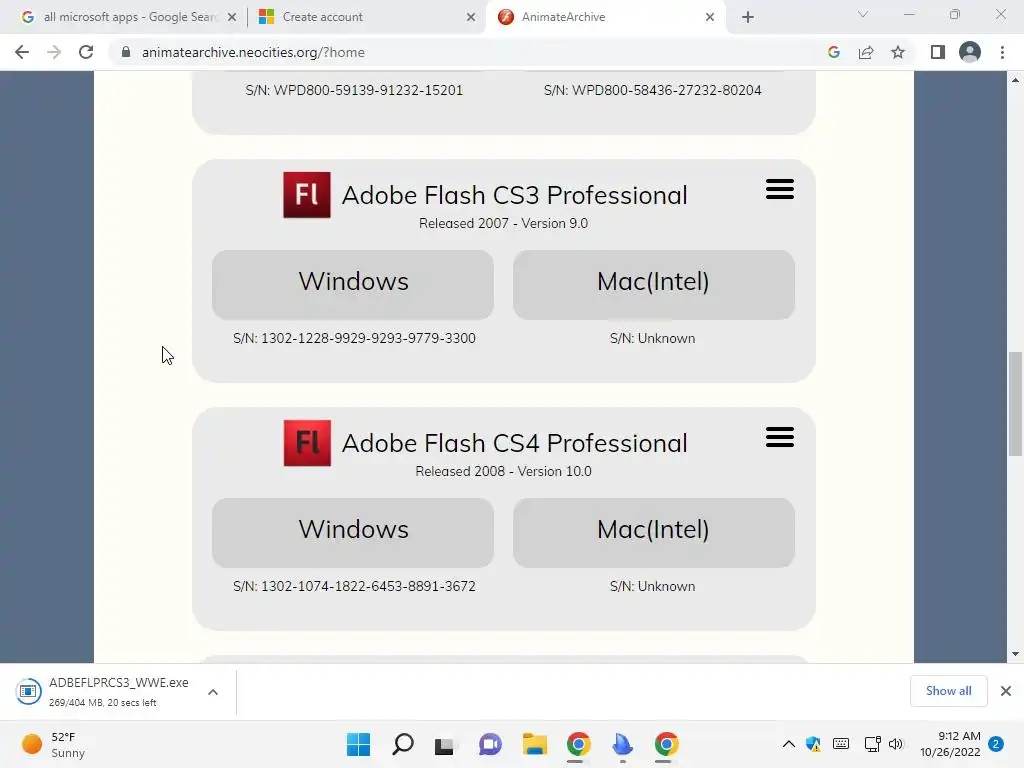This screenshot has height=768, width=1024.
Task: Click the S/N WPD800-58436-27232-80204 text
Action: tap(652, 90)
